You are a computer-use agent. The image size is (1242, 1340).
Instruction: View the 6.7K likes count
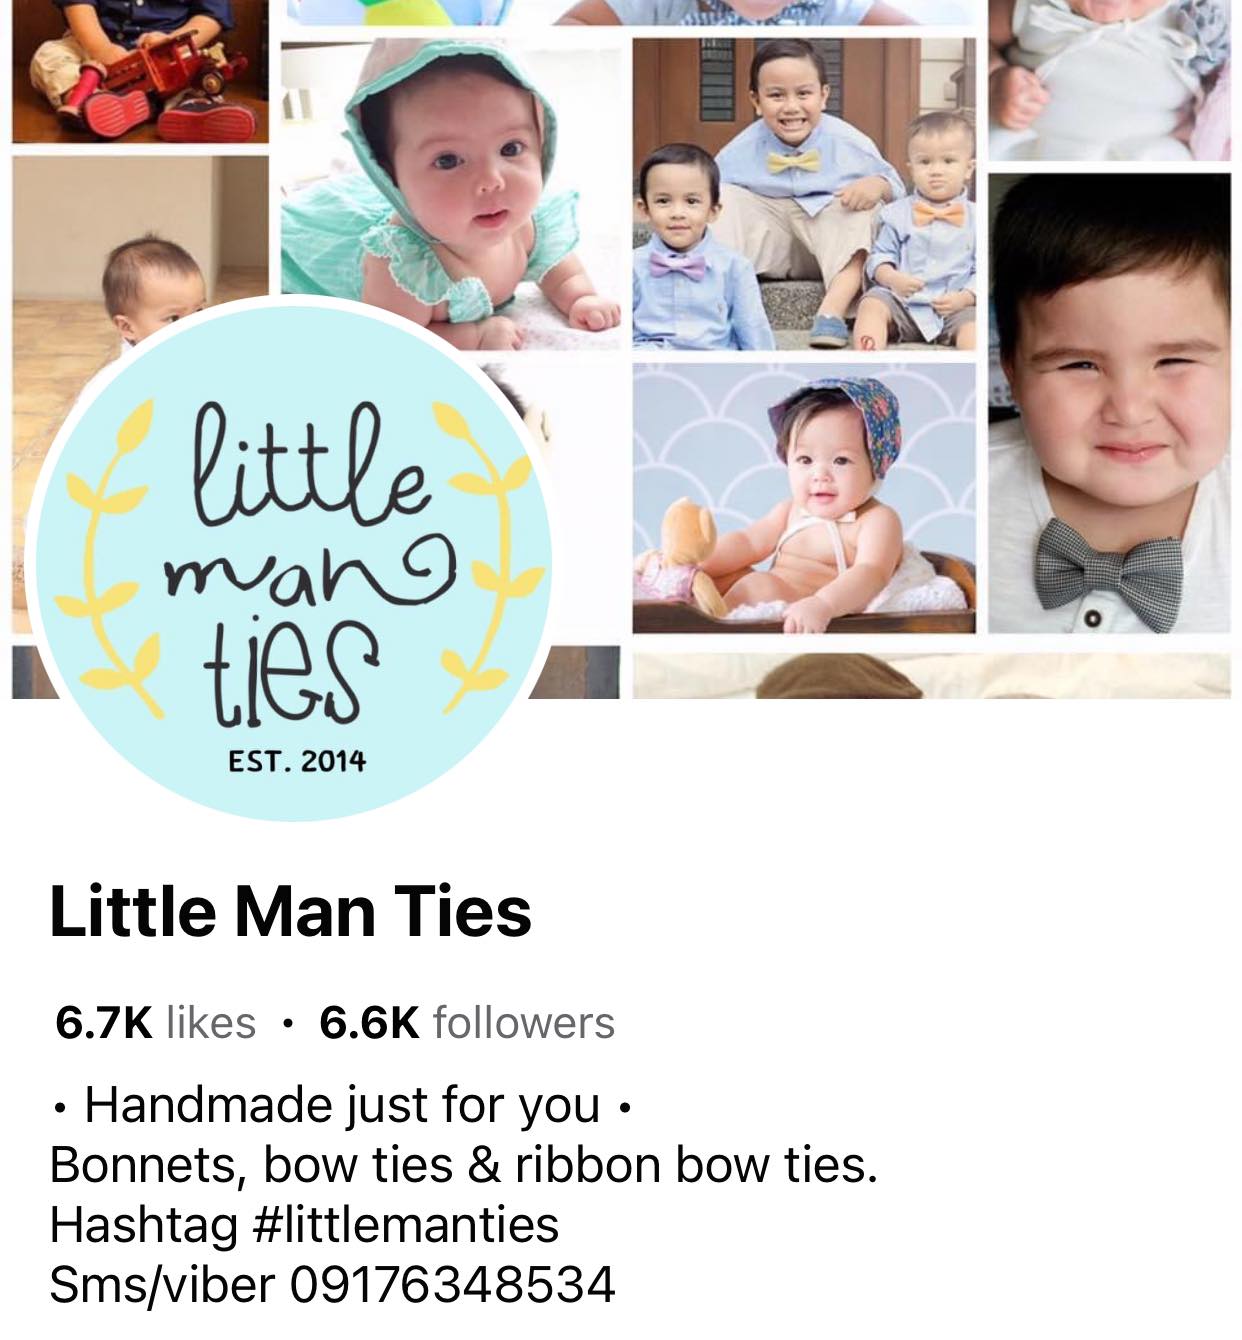155,1022
